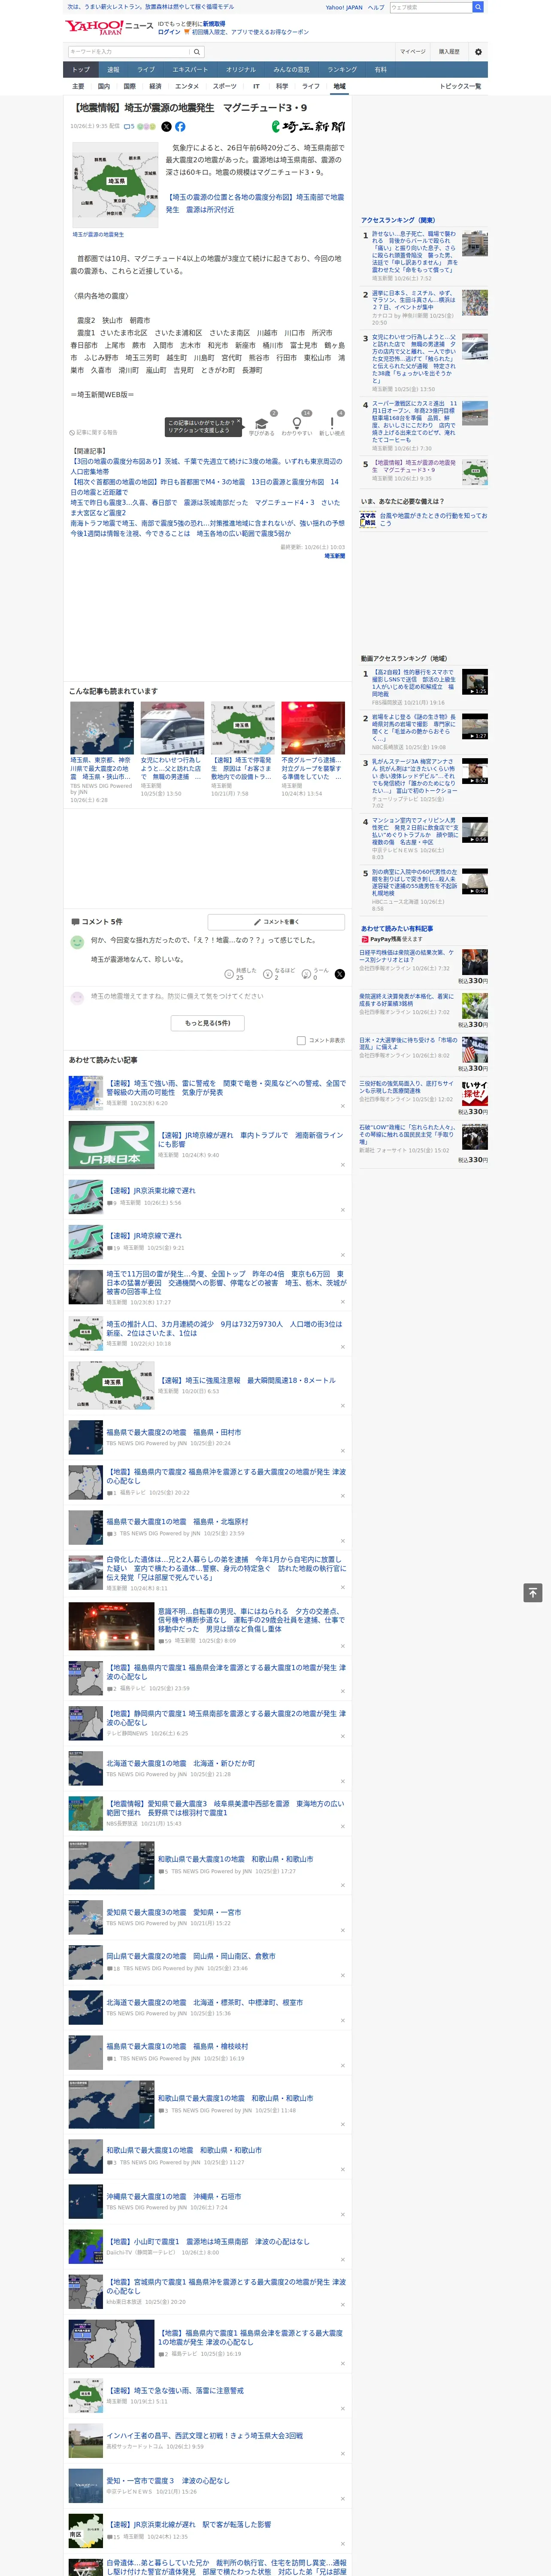React with わかりやすい lightbulb icon
The image size is (551, 2576).
[x=297, y=423]
